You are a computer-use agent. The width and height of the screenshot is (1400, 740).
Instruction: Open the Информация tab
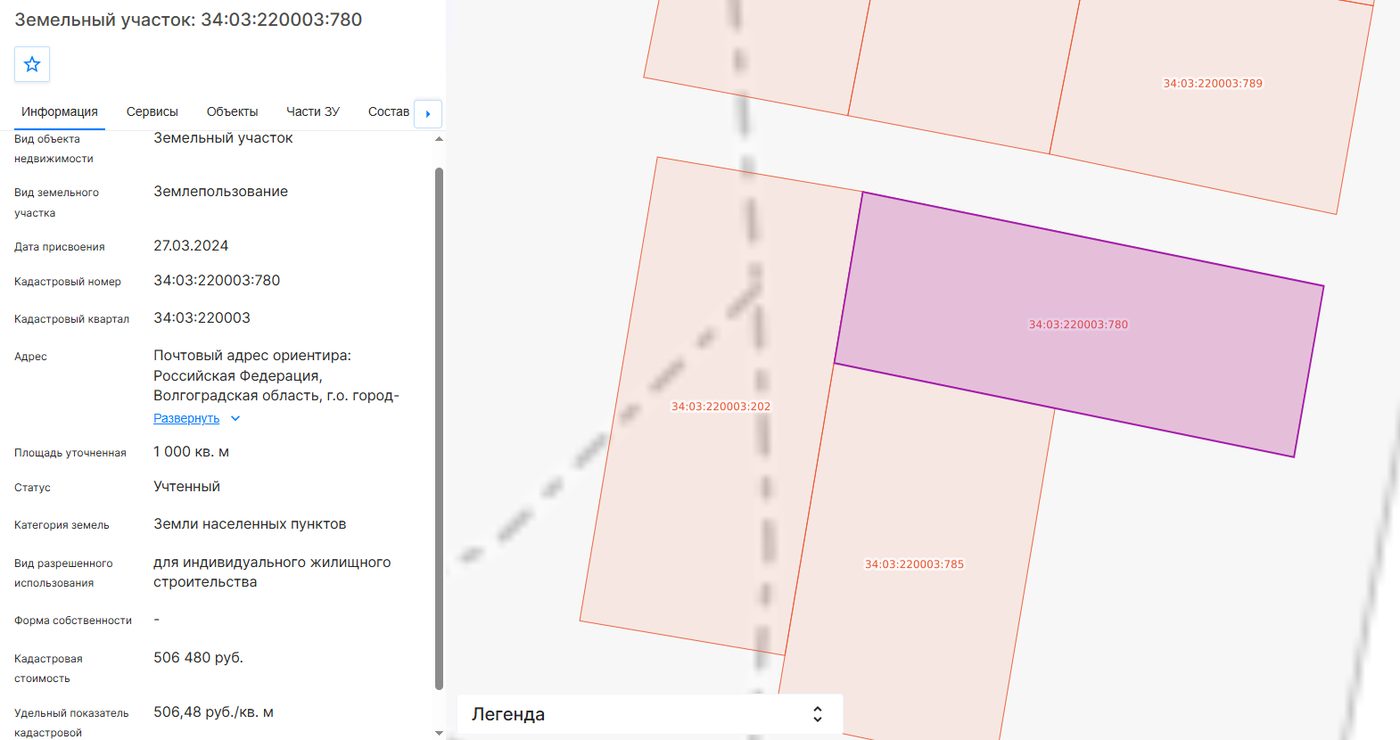(60, 112)
